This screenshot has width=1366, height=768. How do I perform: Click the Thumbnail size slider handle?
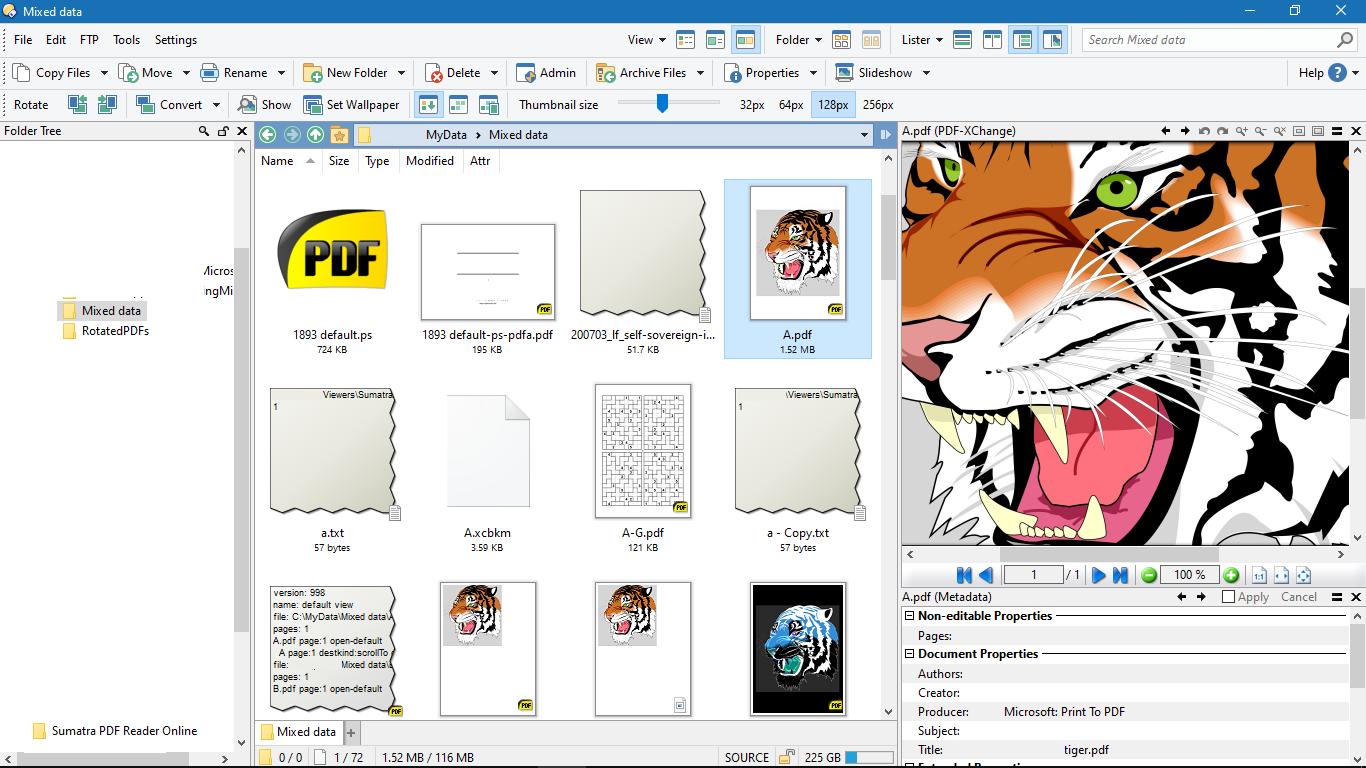click(x=662, y=103)
